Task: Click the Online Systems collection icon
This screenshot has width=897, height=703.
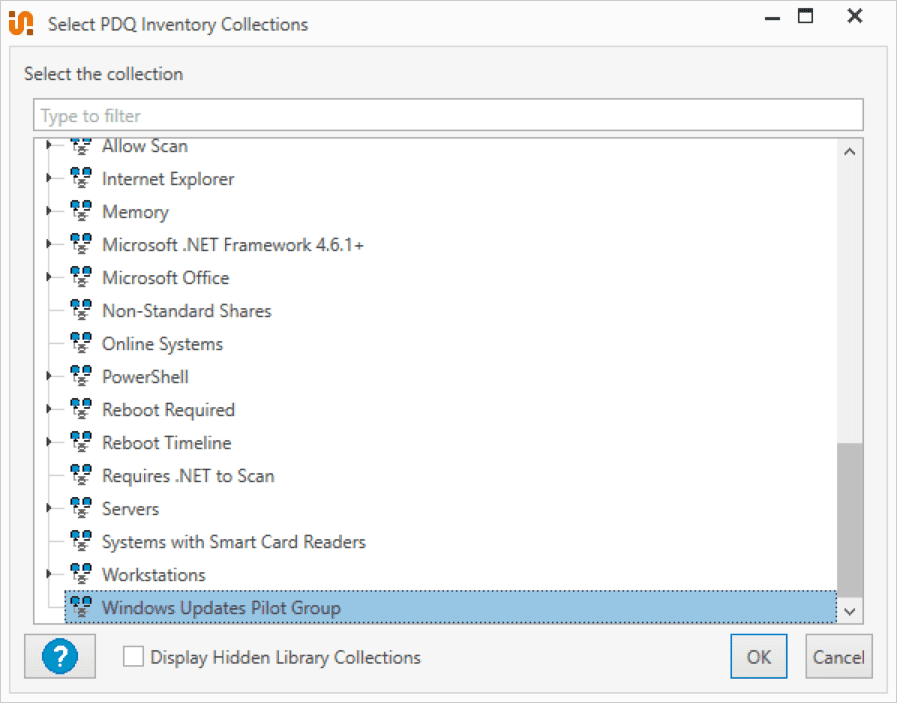Action: [81, 343]
